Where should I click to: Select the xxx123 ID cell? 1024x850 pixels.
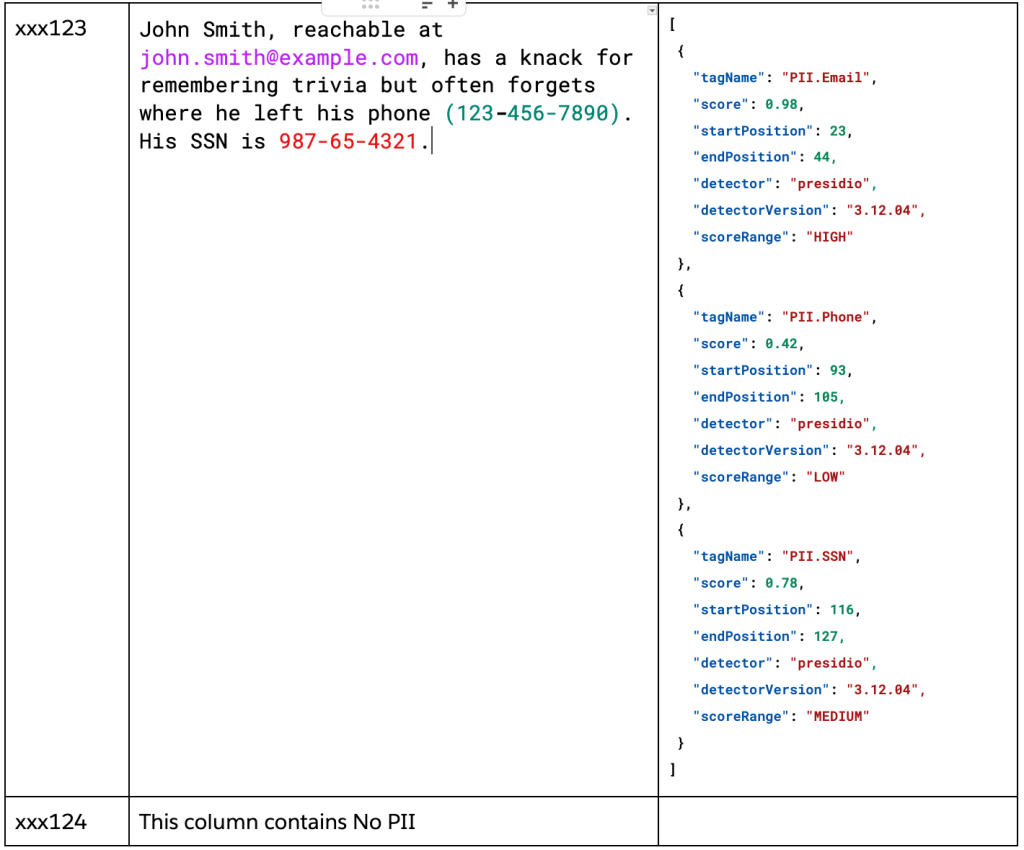pyautogui.click(x=51, y=29)
